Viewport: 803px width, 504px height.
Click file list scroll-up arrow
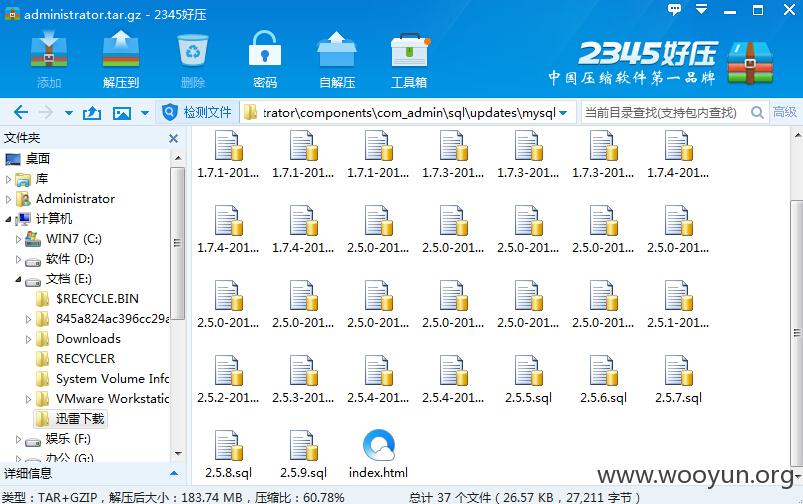pos(797,136)
